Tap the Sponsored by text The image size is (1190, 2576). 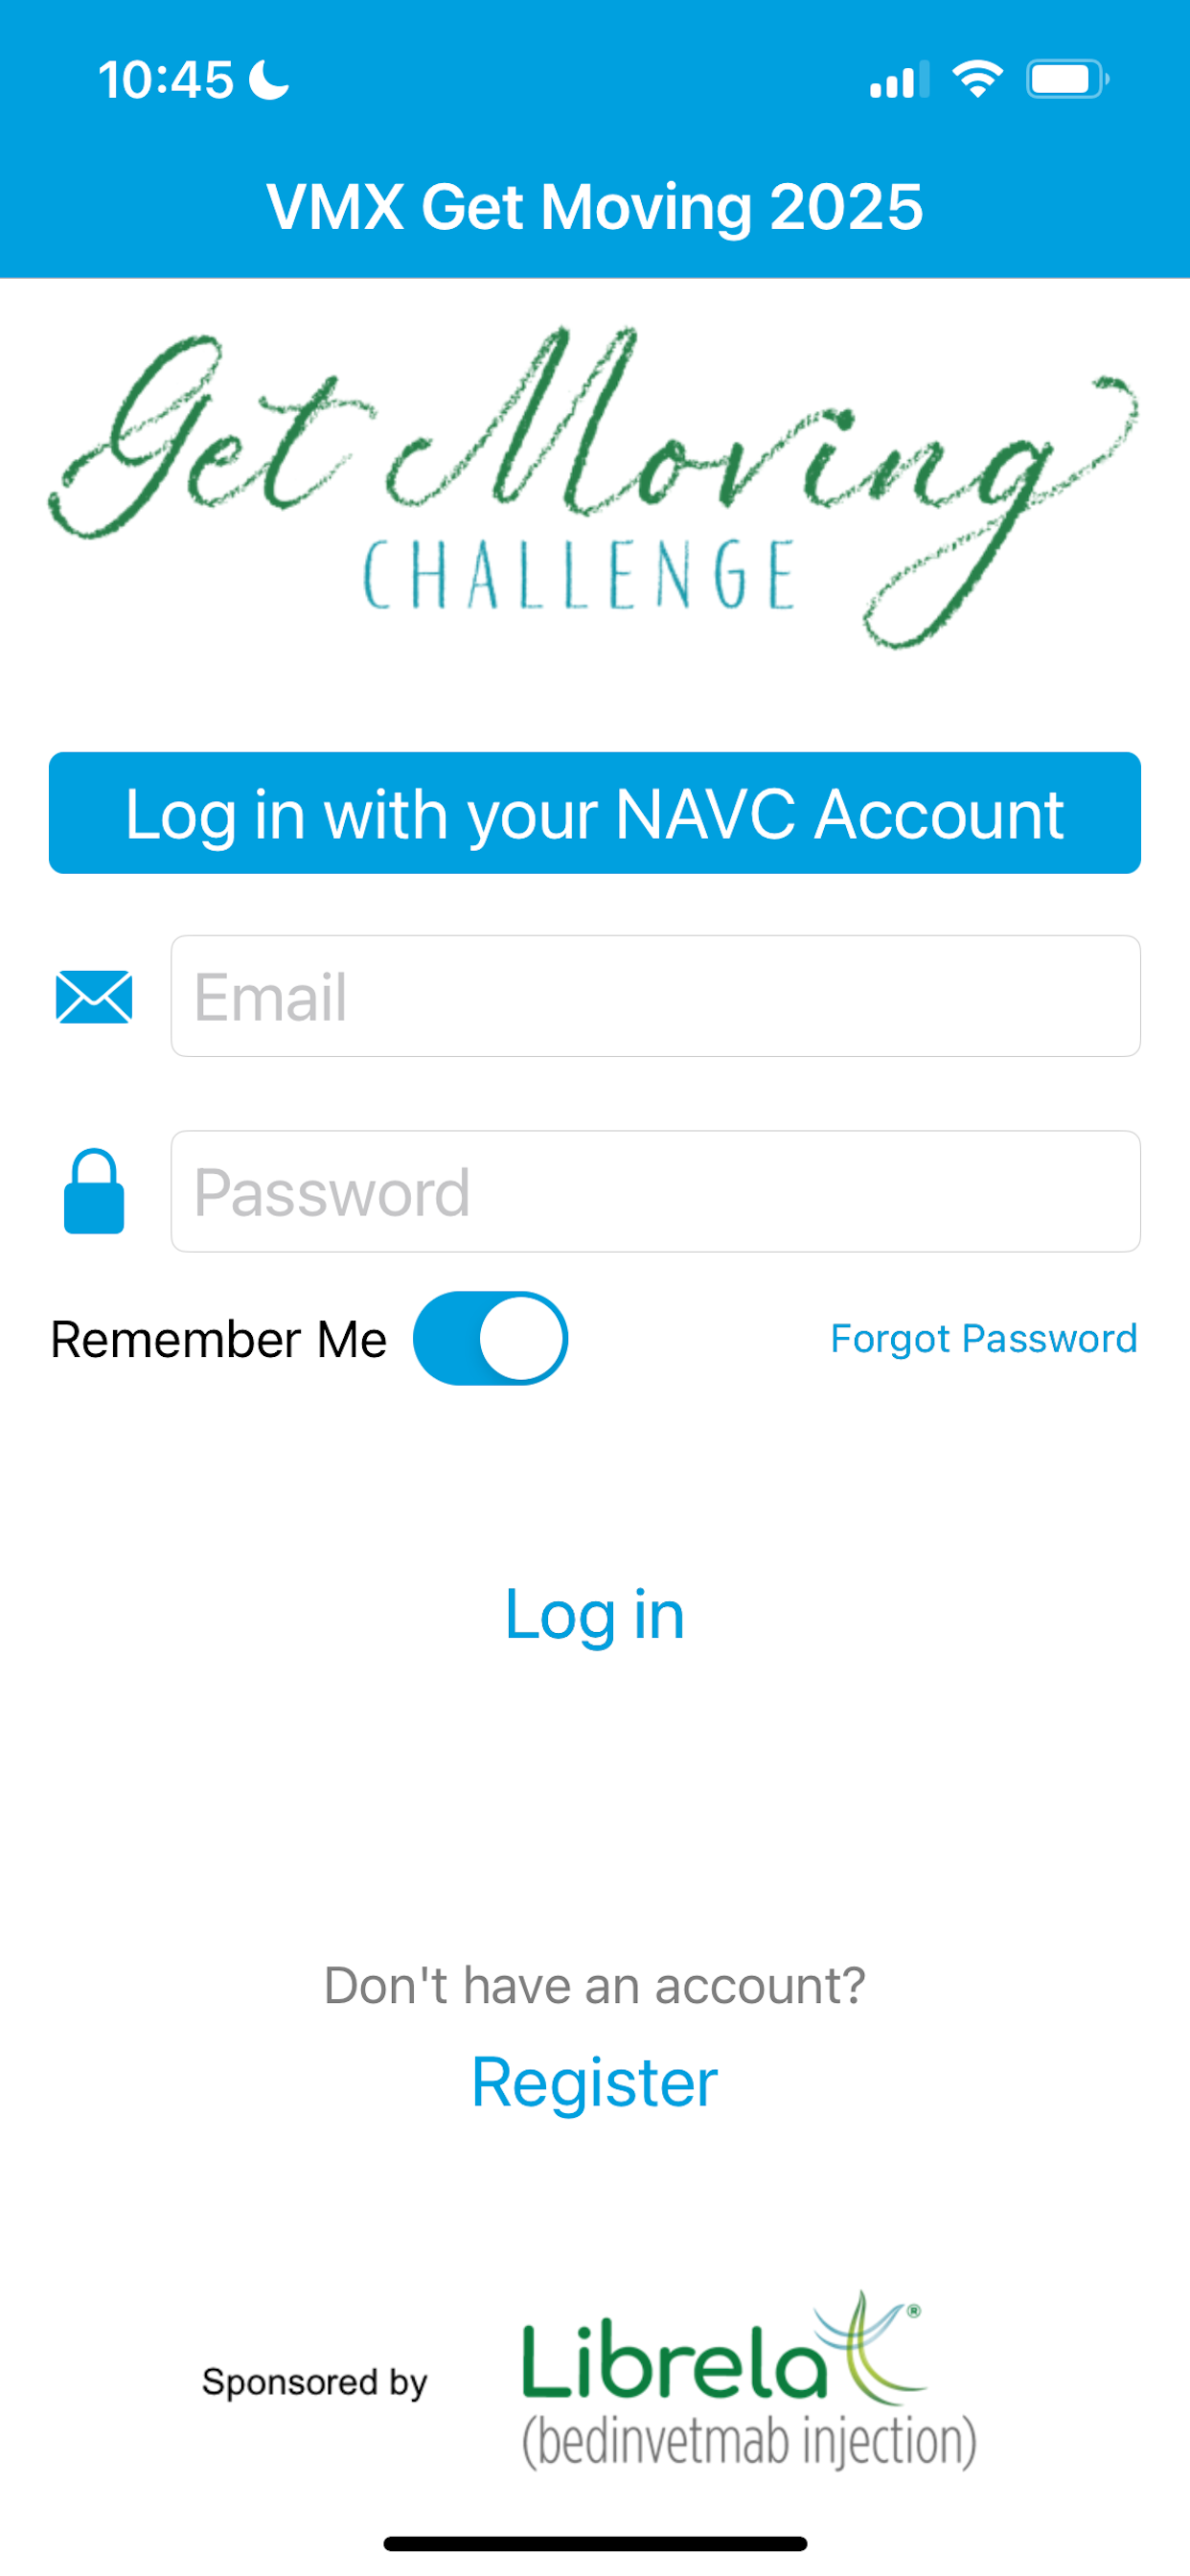click(315, 2382)
